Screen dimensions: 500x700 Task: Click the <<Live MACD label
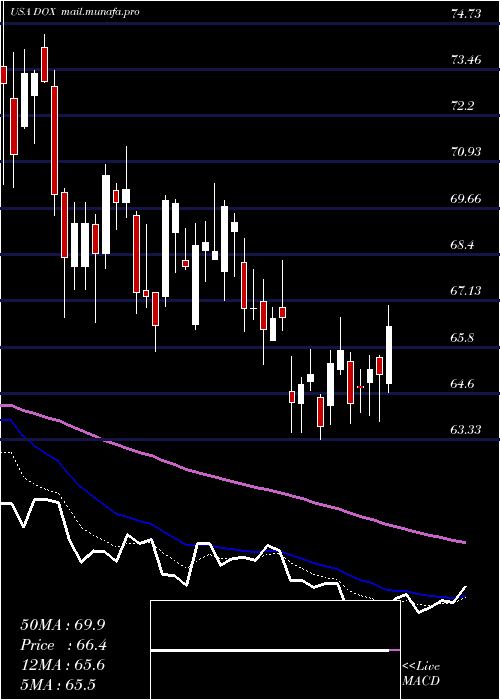(x=421, y=674)
